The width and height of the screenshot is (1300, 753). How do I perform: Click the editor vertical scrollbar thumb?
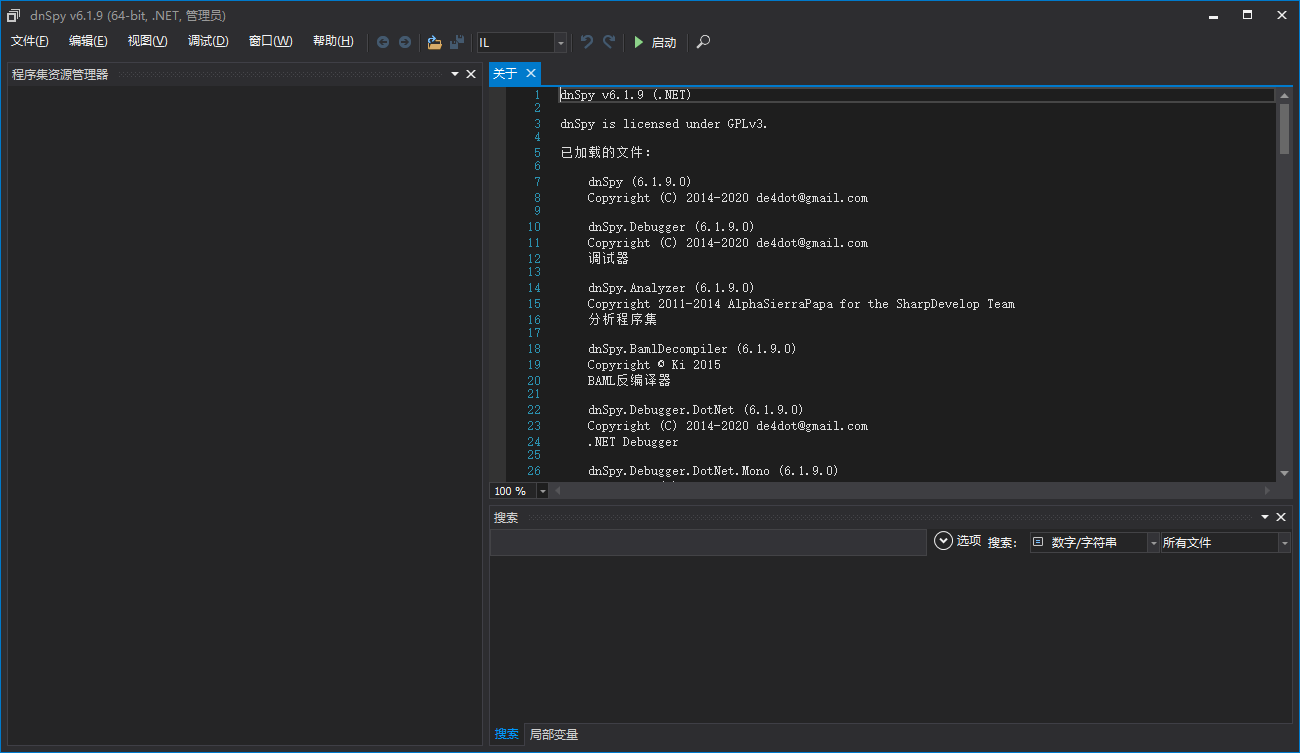pos(1284,128)
